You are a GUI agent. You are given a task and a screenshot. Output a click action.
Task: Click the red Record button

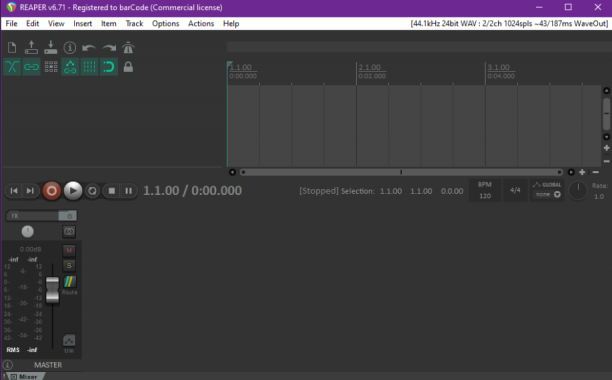(52, 191)
